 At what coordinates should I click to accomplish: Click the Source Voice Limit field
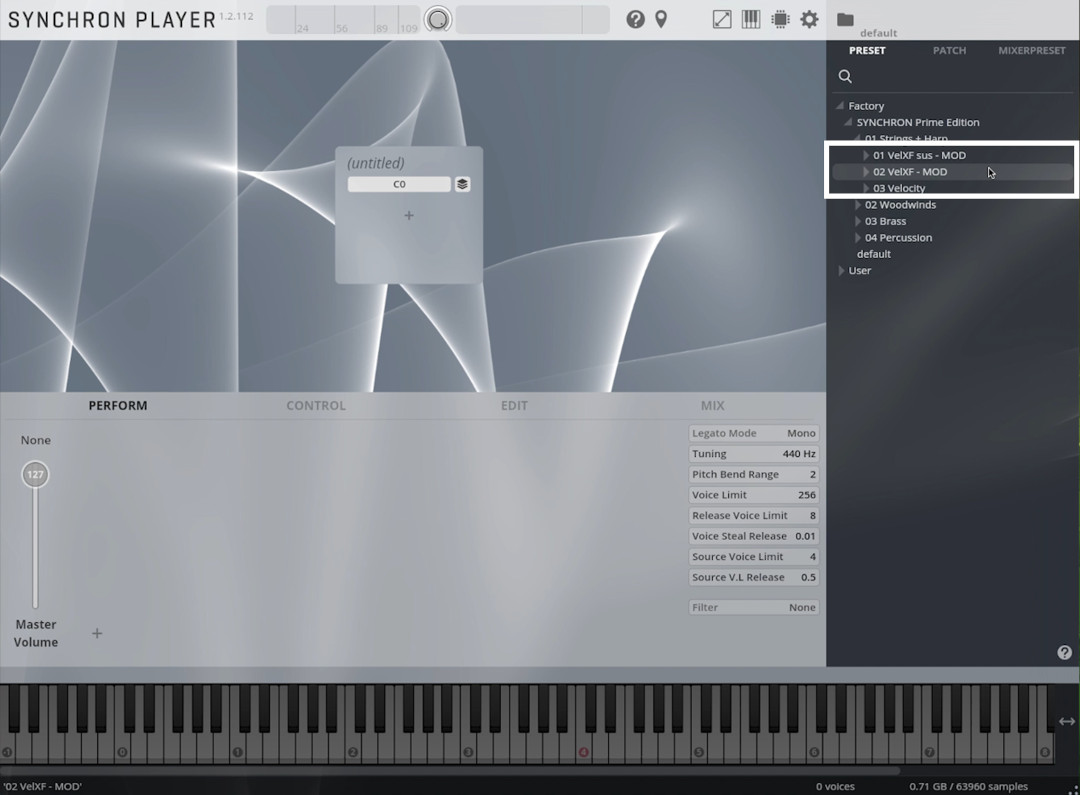coord(754,557)
